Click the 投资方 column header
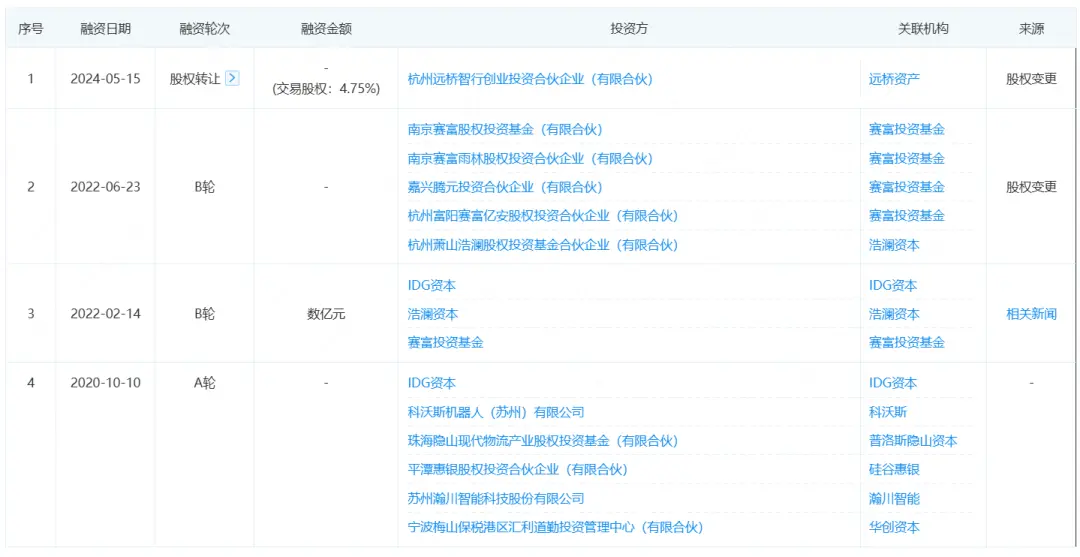The image size is (1080, 557). pyautogui.click(x=629, y=29)
